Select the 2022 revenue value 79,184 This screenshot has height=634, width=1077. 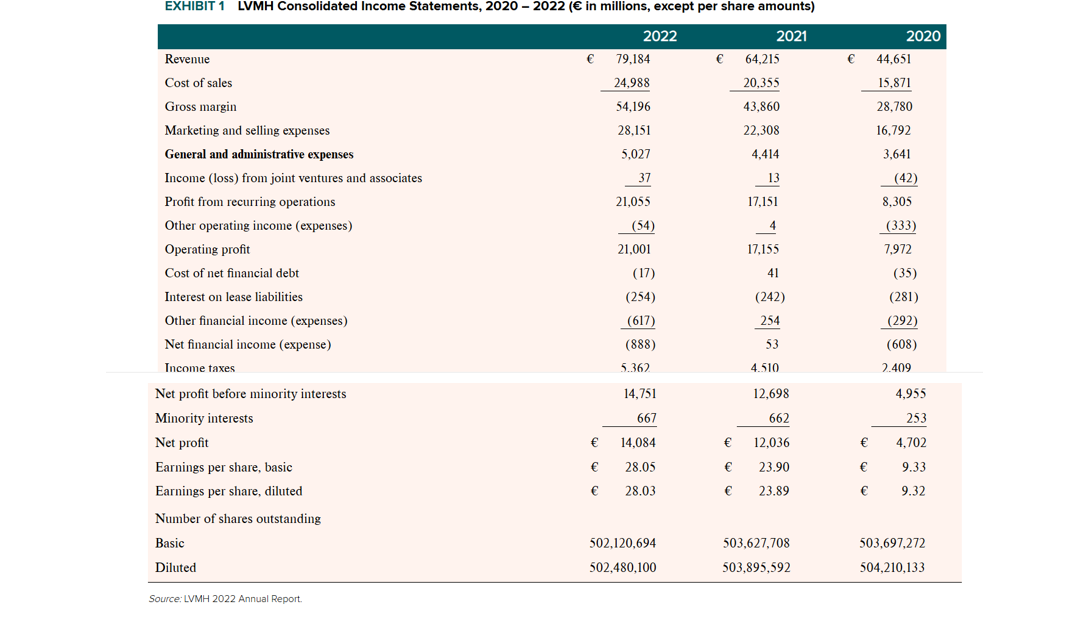click(x=634, y=59)
